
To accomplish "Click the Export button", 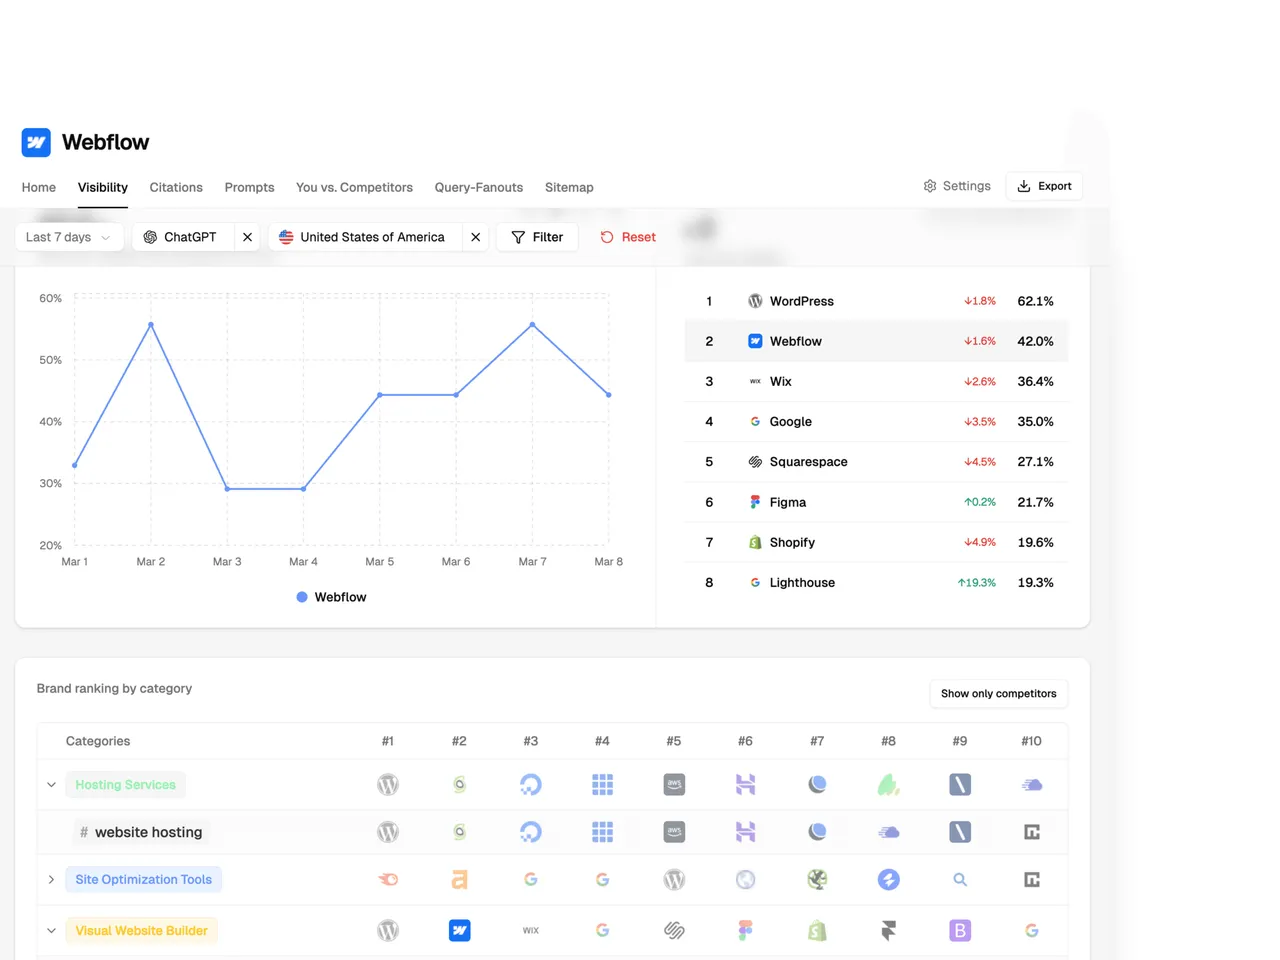I will (x=1044, y=186).
